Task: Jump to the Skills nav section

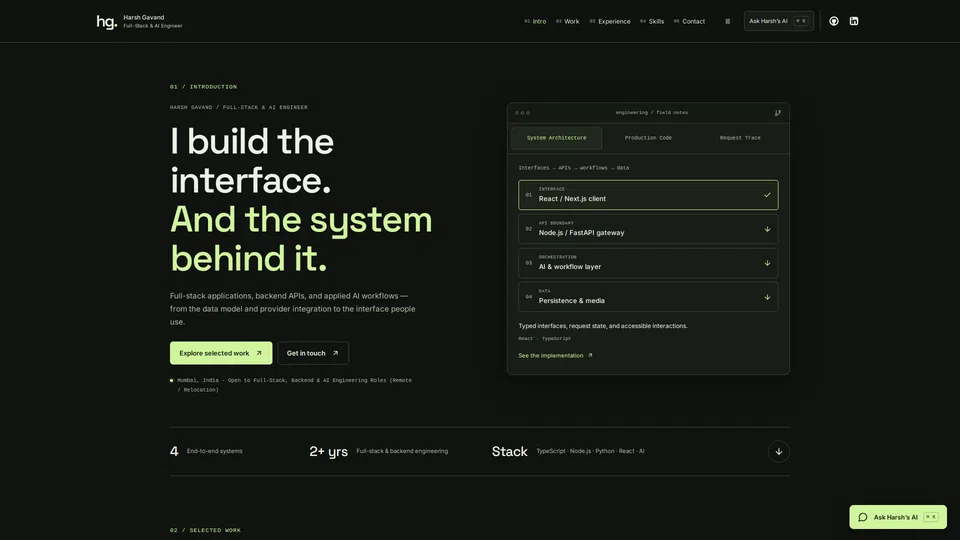Action: tap(651, 21)
